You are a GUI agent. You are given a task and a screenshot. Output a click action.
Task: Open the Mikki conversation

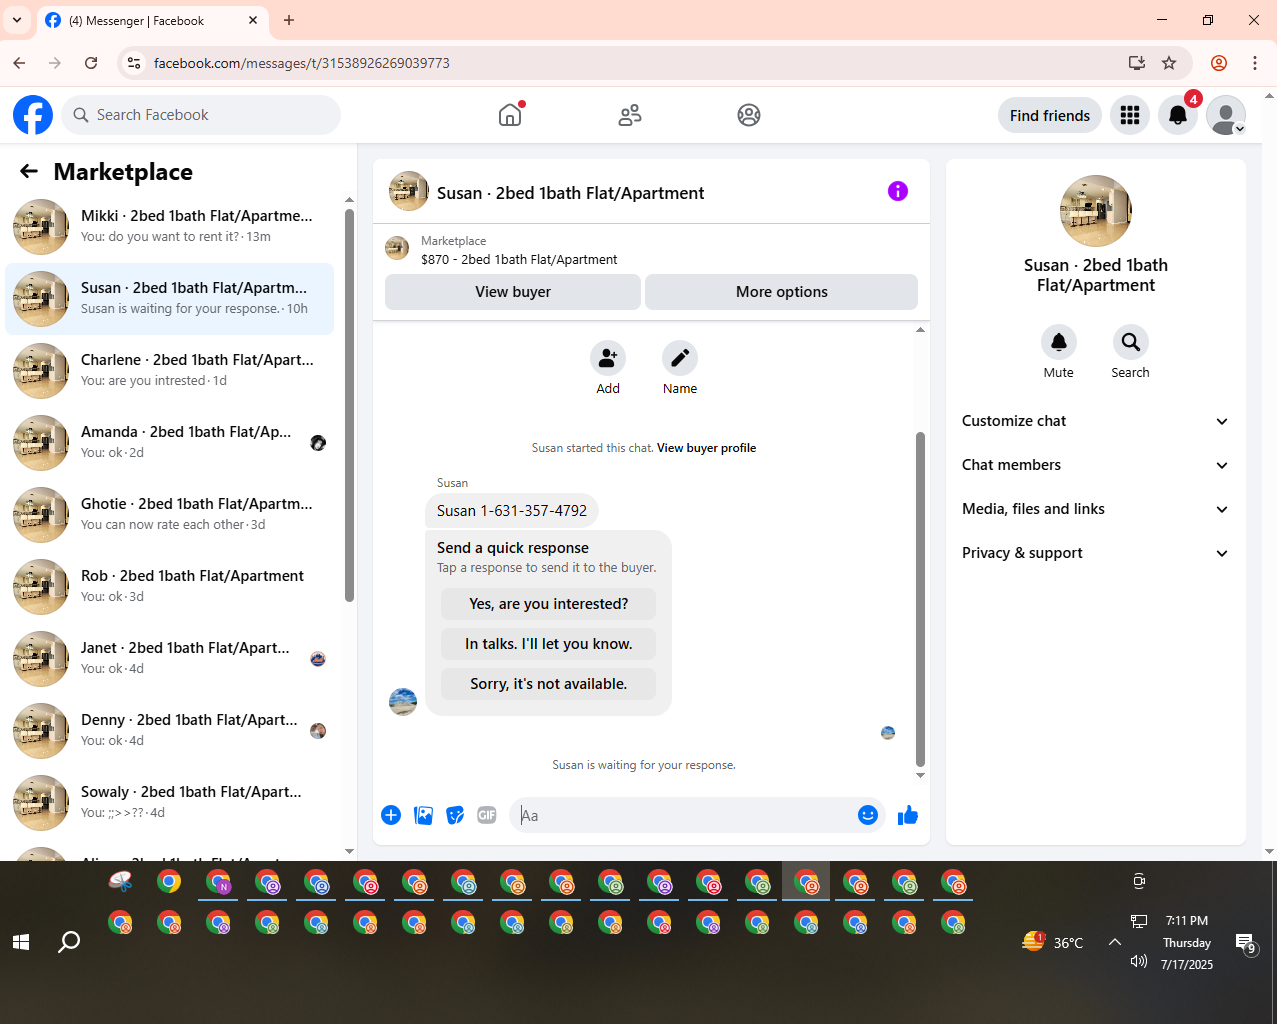click(x=170, y=227)
